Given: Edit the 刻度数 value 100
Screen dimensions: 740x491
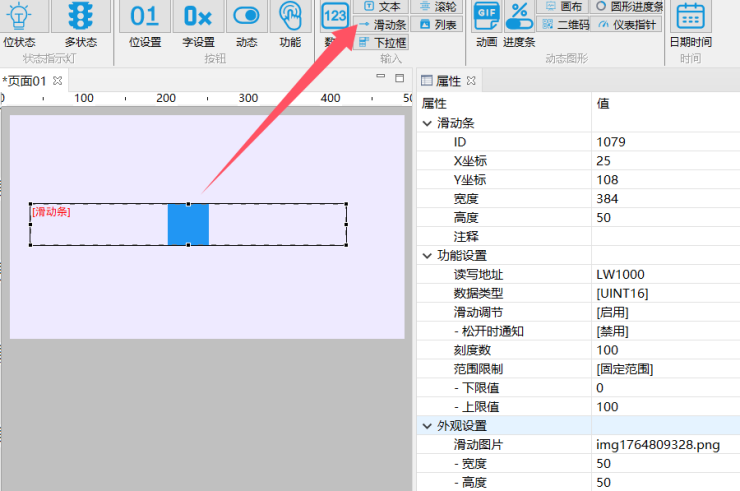Looking at the screenshot, I should (665, 350).
